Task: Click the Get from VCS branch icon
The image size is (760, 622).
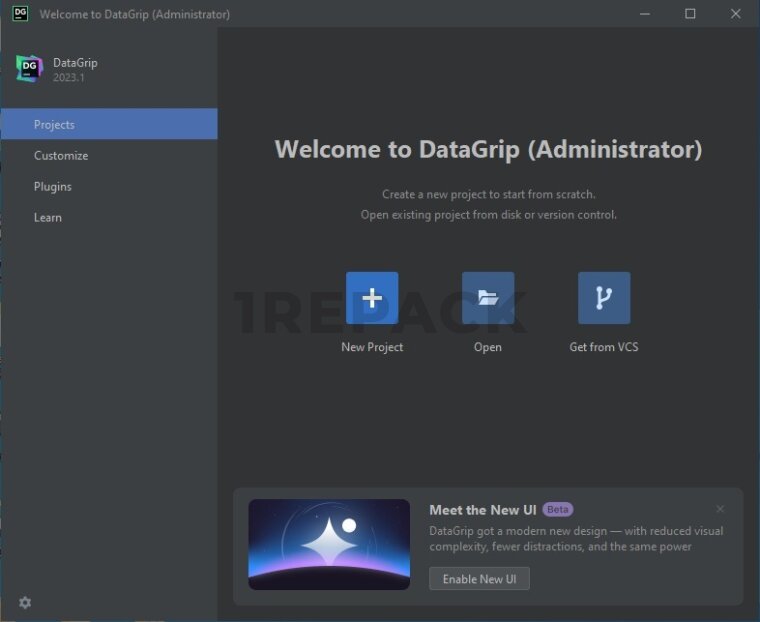Action: click(x=604, y=298)
